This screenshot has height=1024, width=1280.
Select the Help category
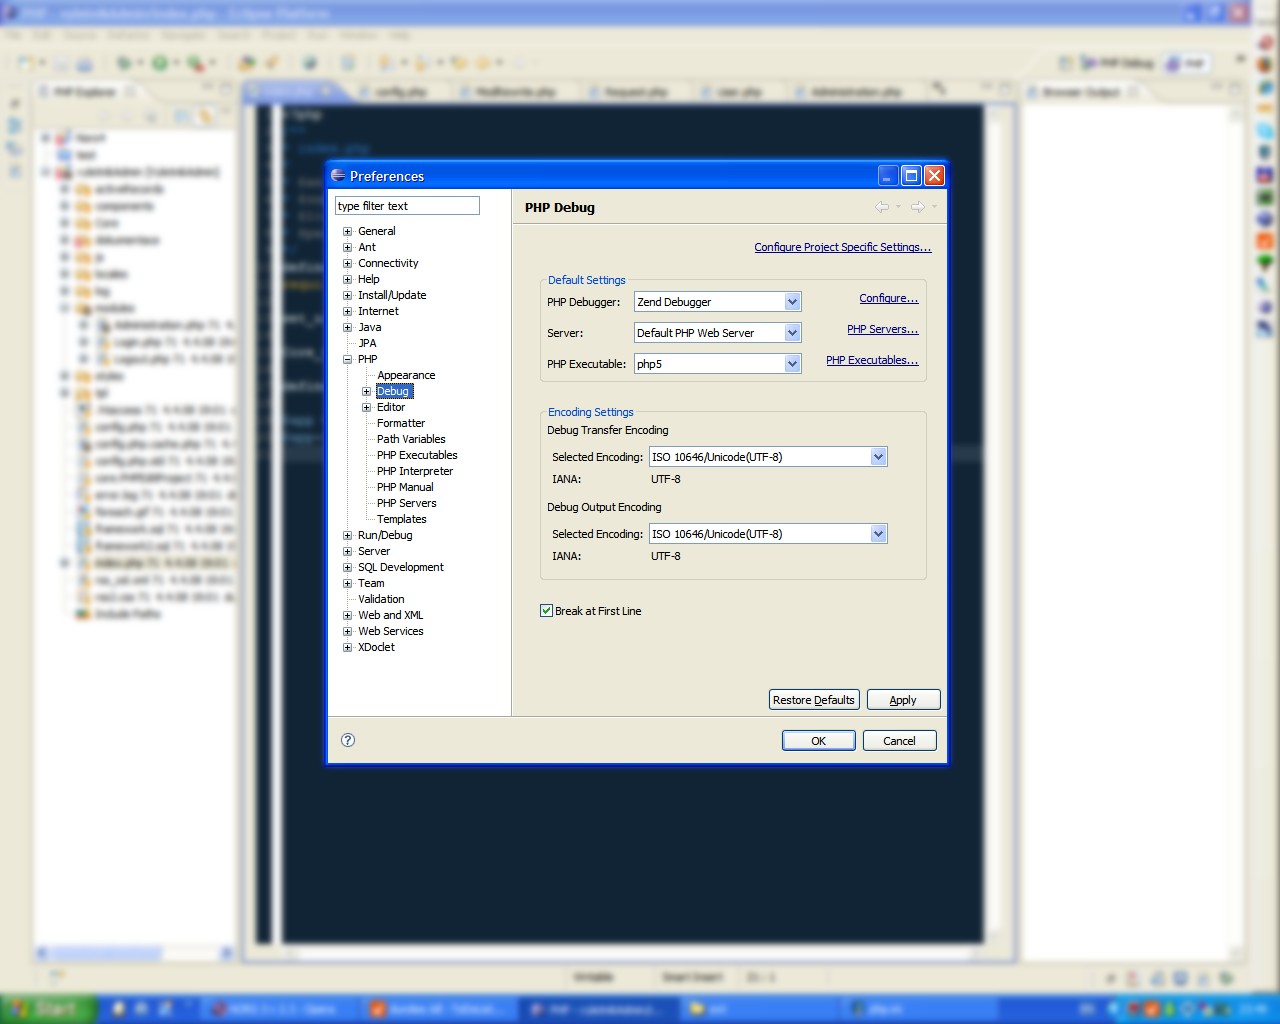tap(369, 279)
